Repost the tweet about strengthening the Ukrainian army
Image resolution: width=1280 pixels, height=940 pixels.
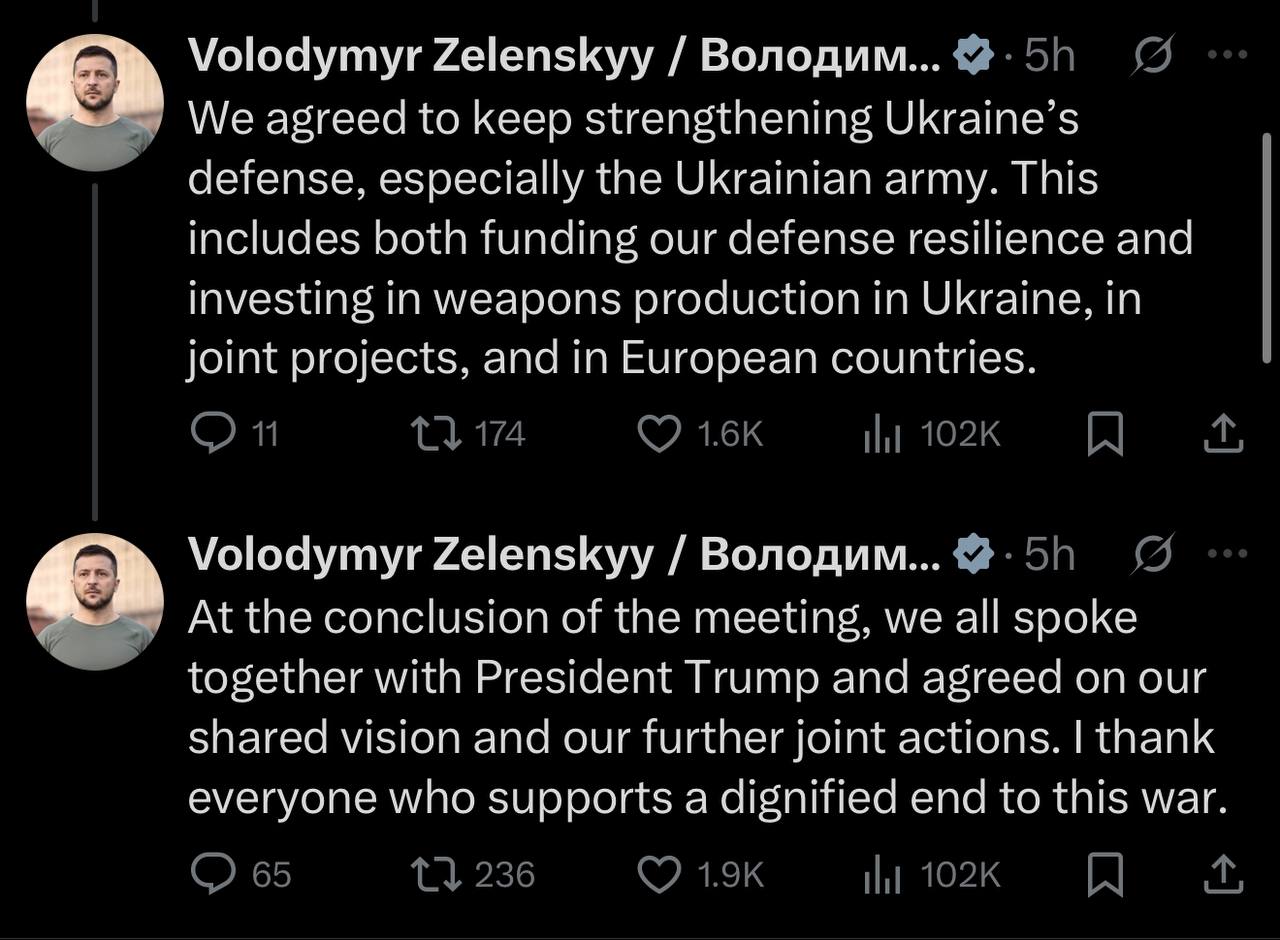pyautogui.click(x=436, y=434)
